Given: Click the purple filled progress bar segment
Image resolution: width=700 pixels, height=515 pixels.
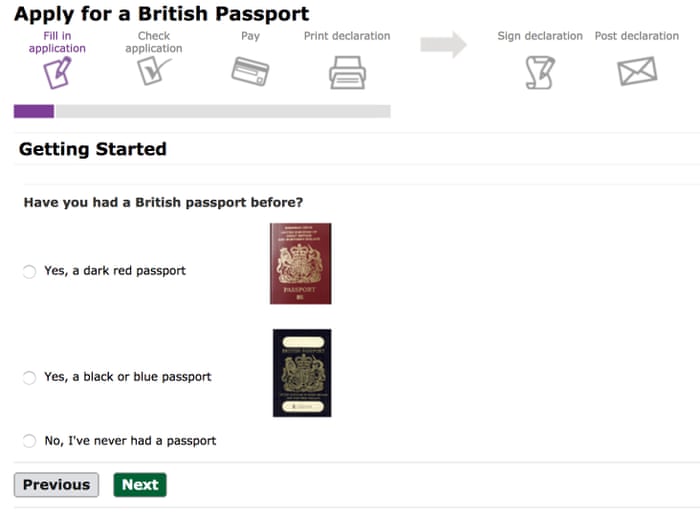Looking at the screenshot, I should [34, 111].
